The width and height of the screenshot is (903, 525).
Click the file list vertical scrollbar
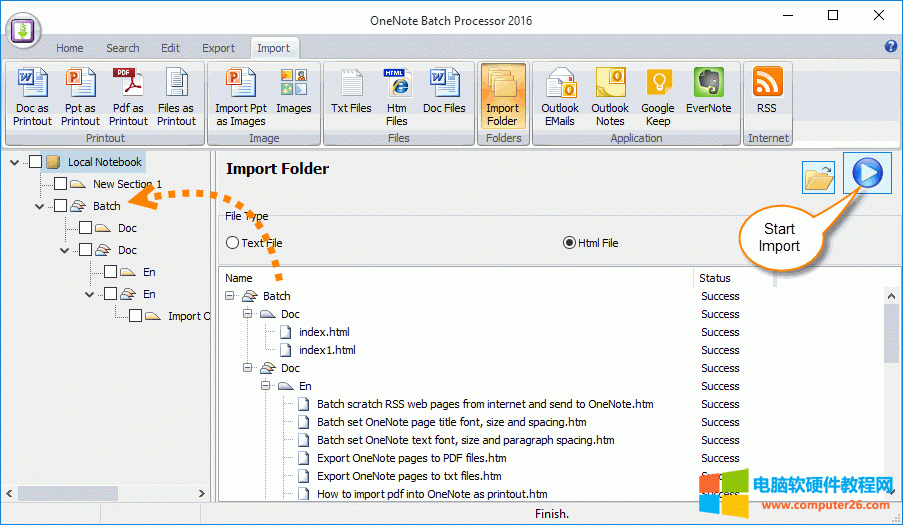(892, 400)
